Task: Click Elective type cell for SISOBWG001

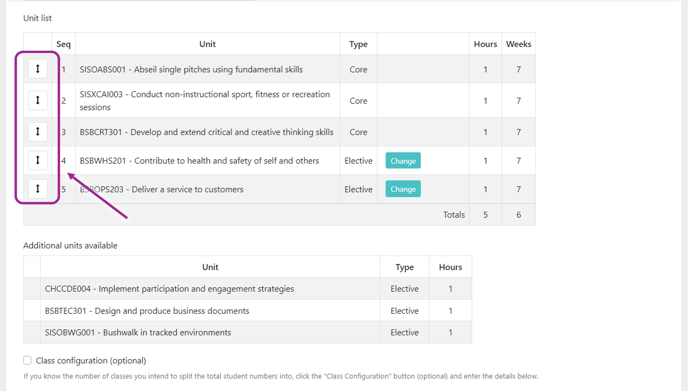Action: (405, 333)
